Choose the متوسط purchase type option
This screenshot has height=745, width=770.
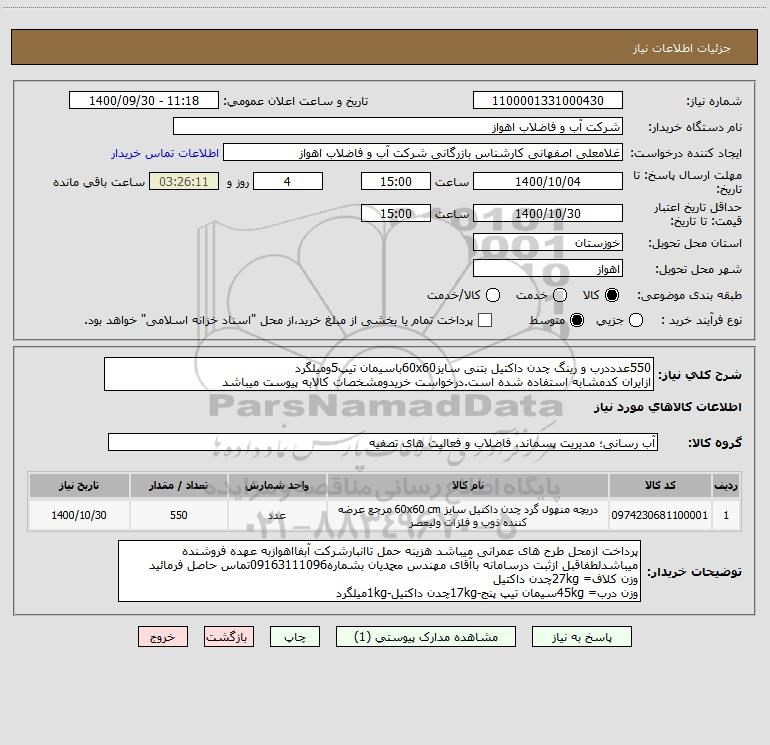pyautogui.click(x=577, y=320)
